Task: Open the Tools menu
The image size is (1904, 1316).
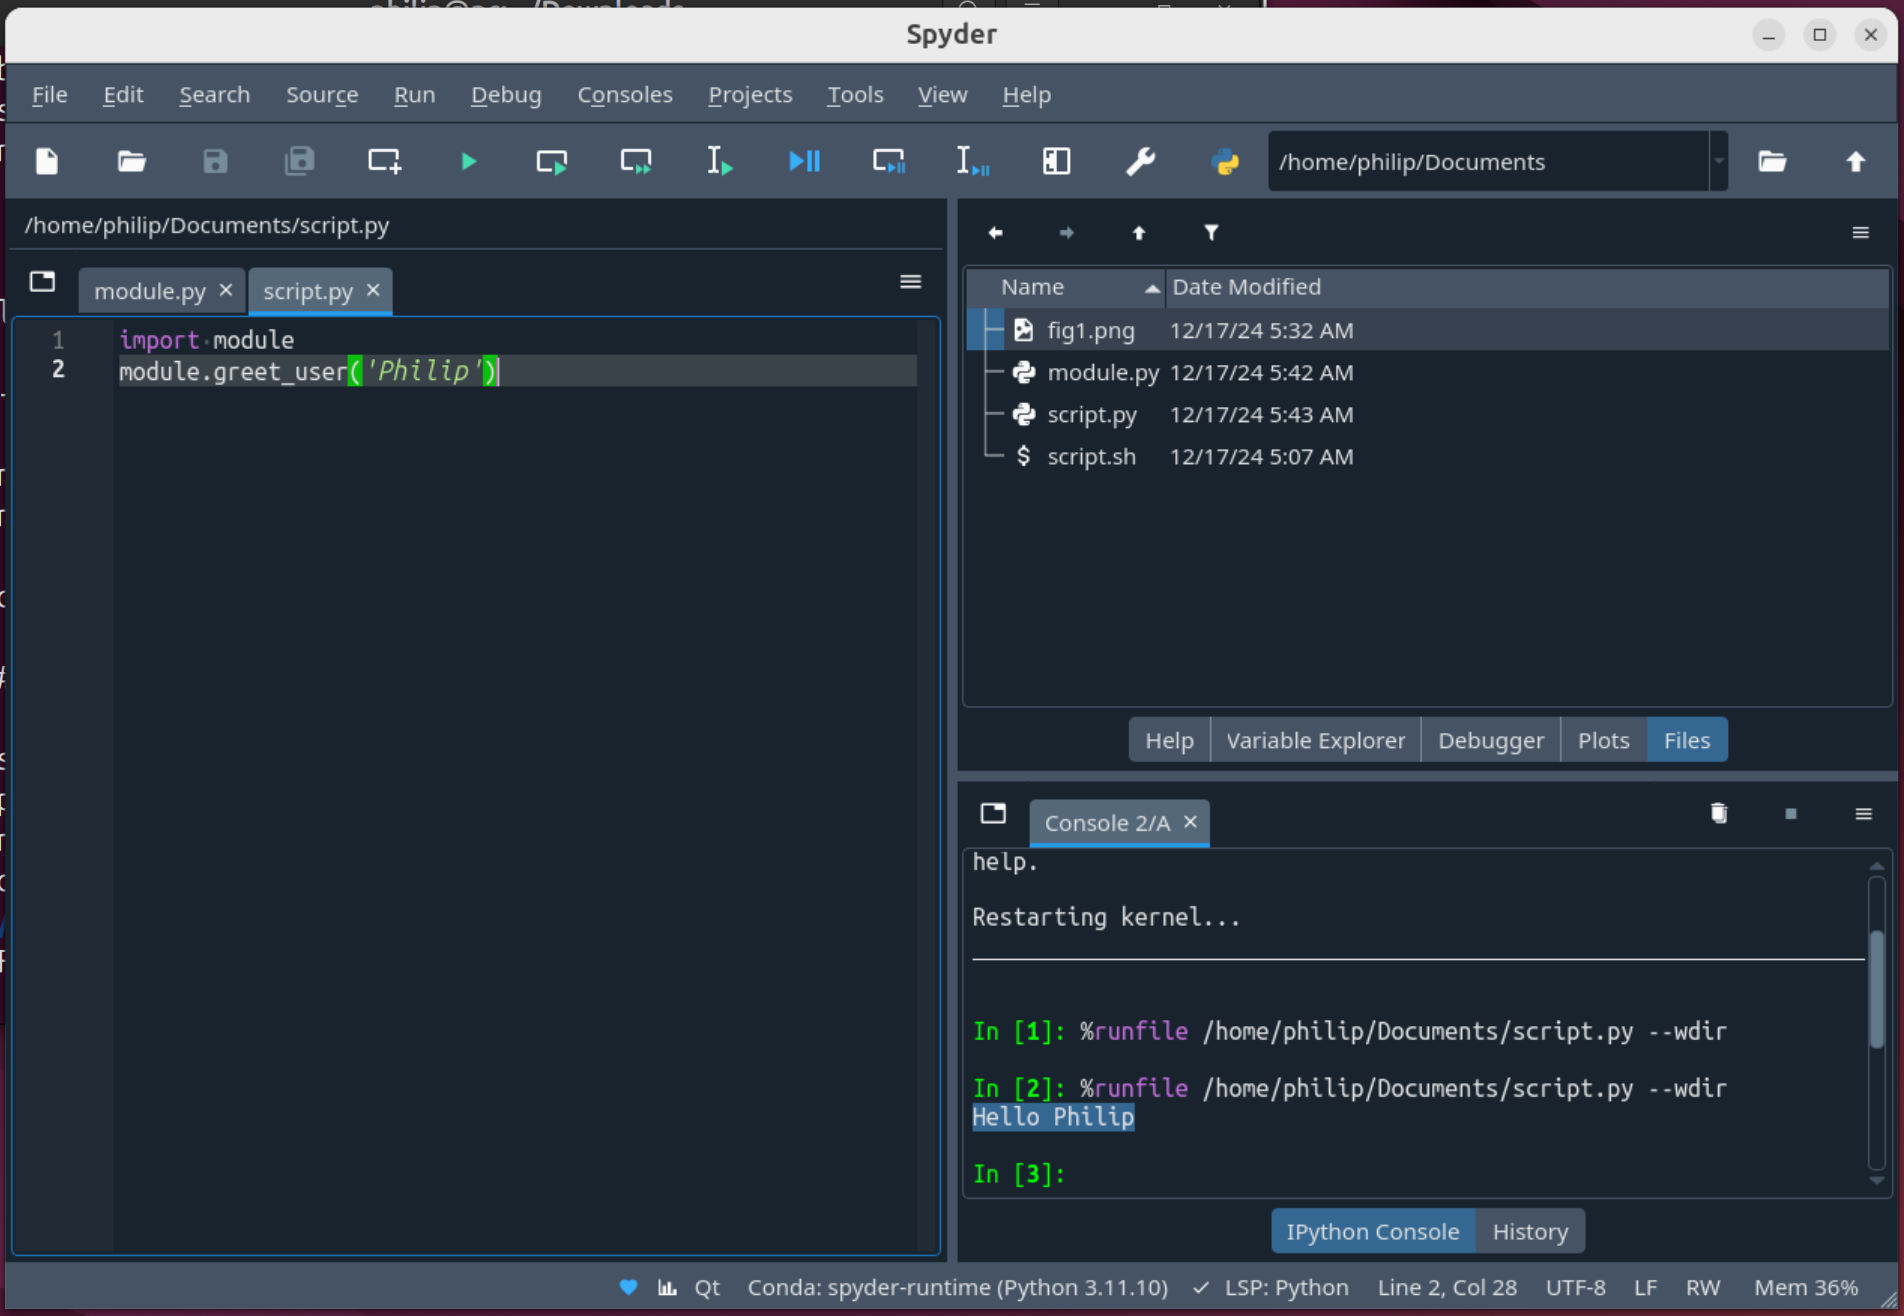Action: click(855, 94)
